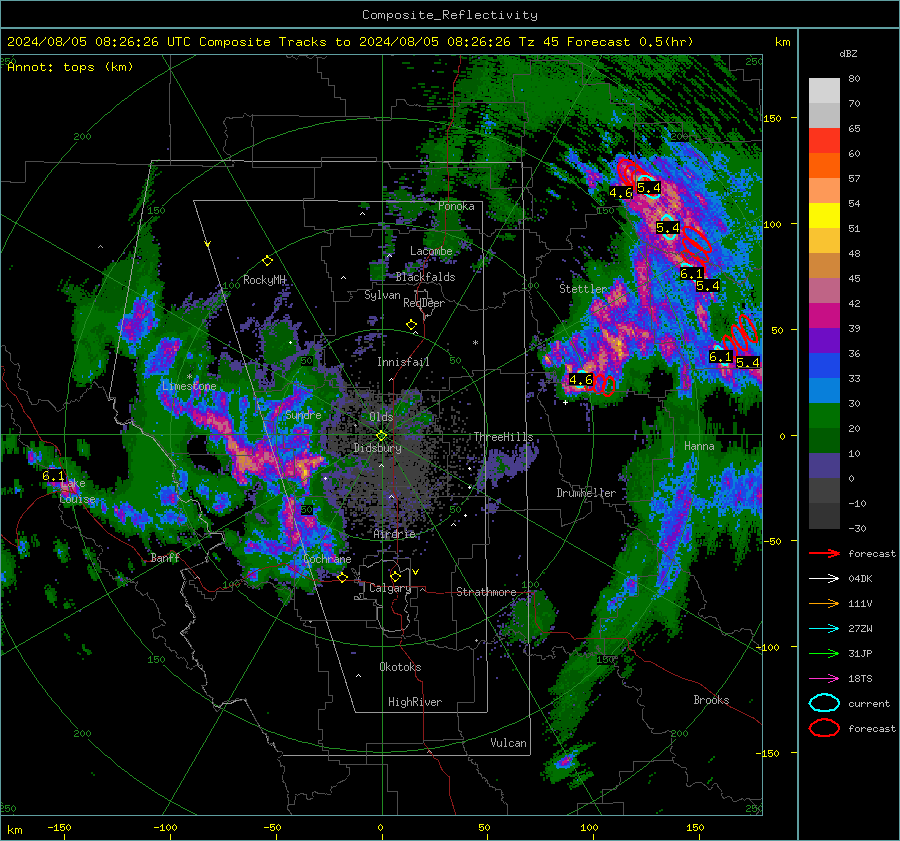Click the Innisfail city label
Viewport: 900px width, 841px height.
(403, 362)
